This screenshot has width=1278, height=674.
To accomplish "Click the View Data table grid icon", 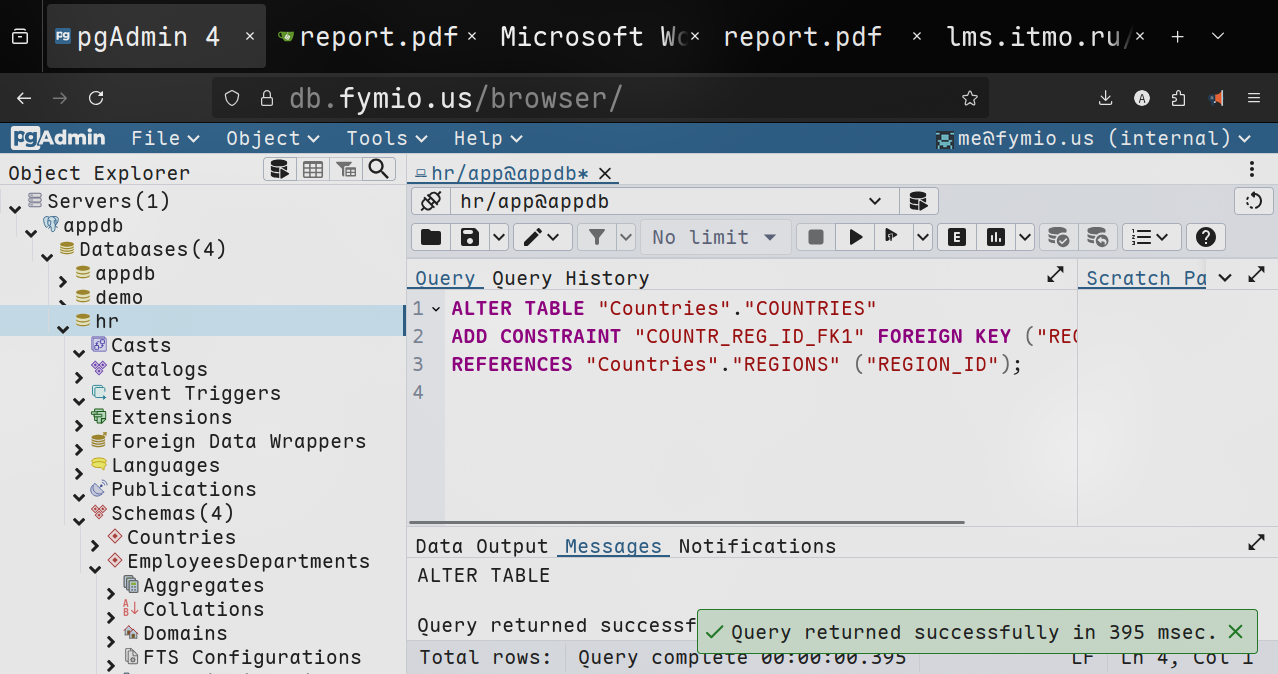I will pos(313,170).
